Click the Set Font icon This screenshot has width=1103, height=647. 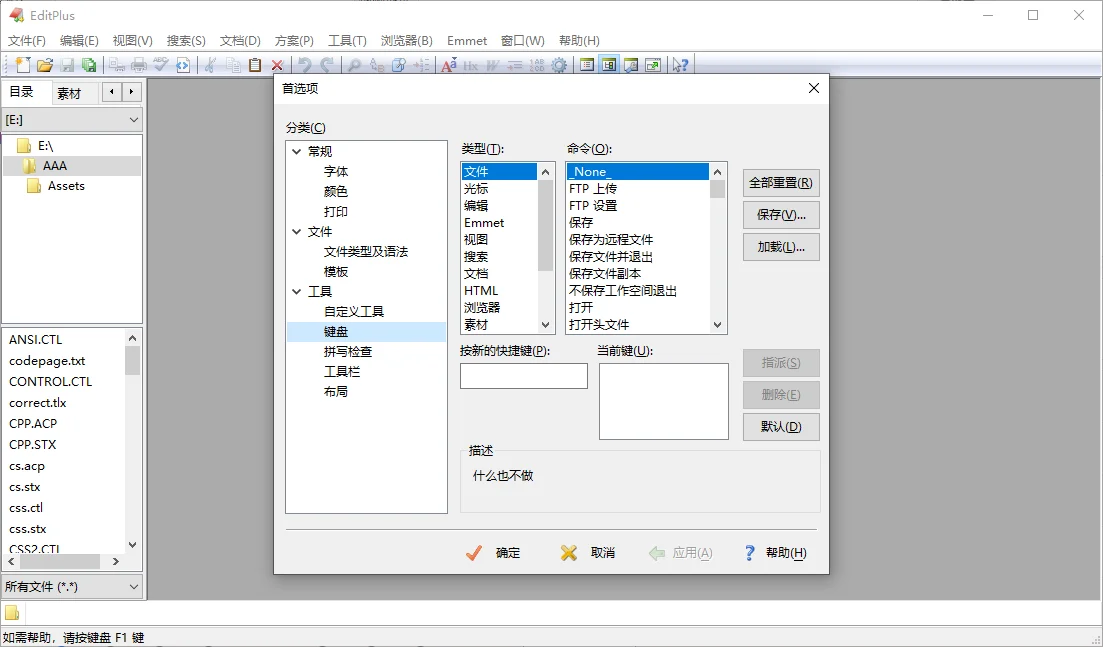[x=449, y=65]
